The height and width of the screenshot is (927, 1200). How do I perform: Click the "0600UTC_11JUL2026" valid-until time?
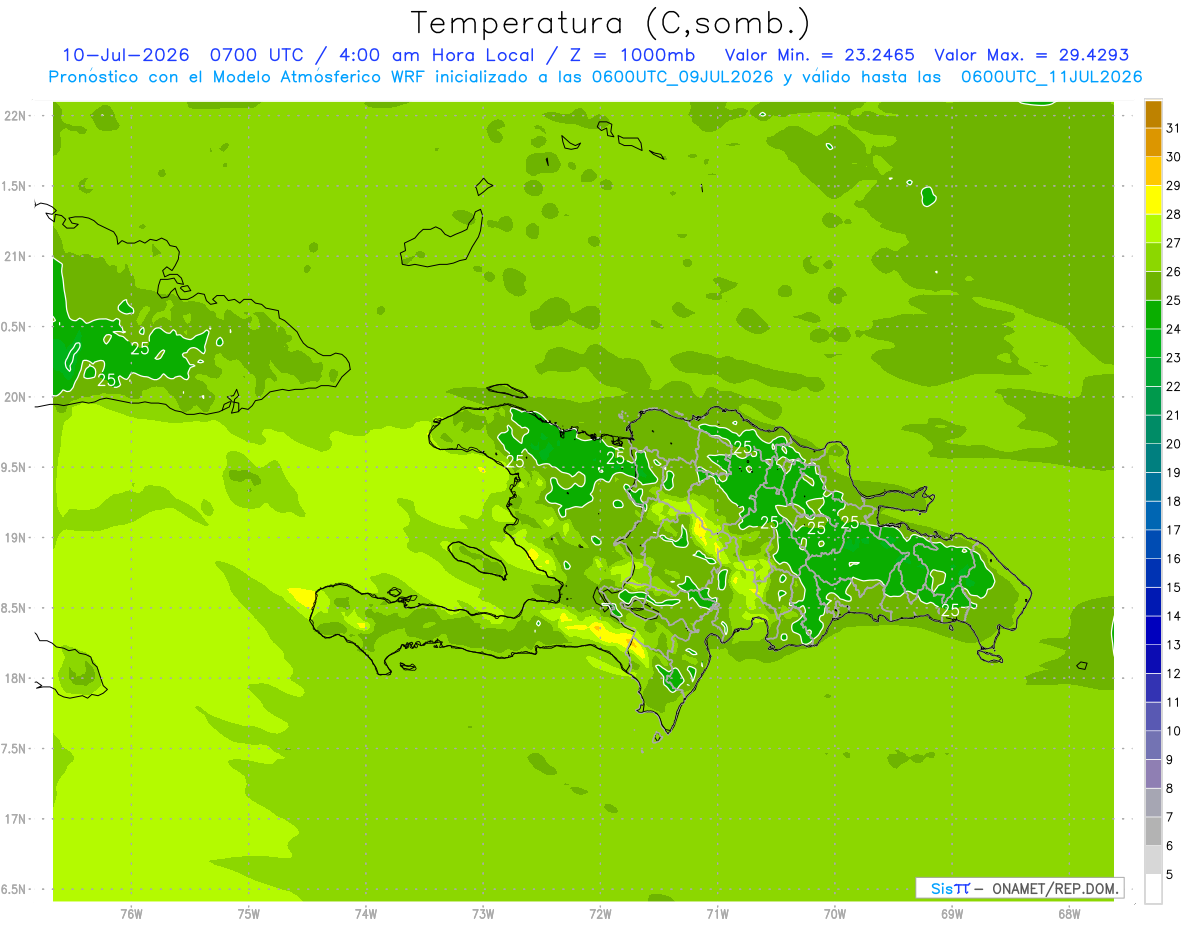1051,77
